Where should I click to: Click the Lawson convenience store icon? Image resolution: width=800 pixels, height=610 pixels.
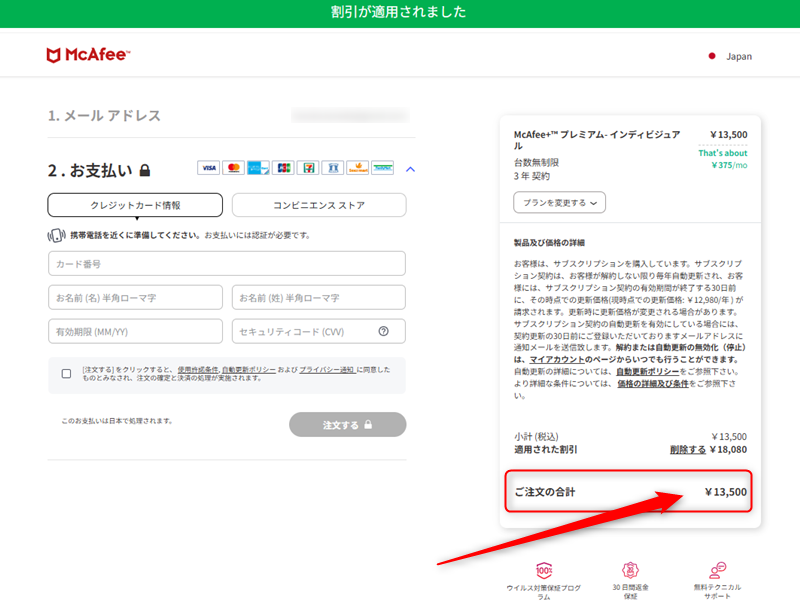(x=333, y=168)
